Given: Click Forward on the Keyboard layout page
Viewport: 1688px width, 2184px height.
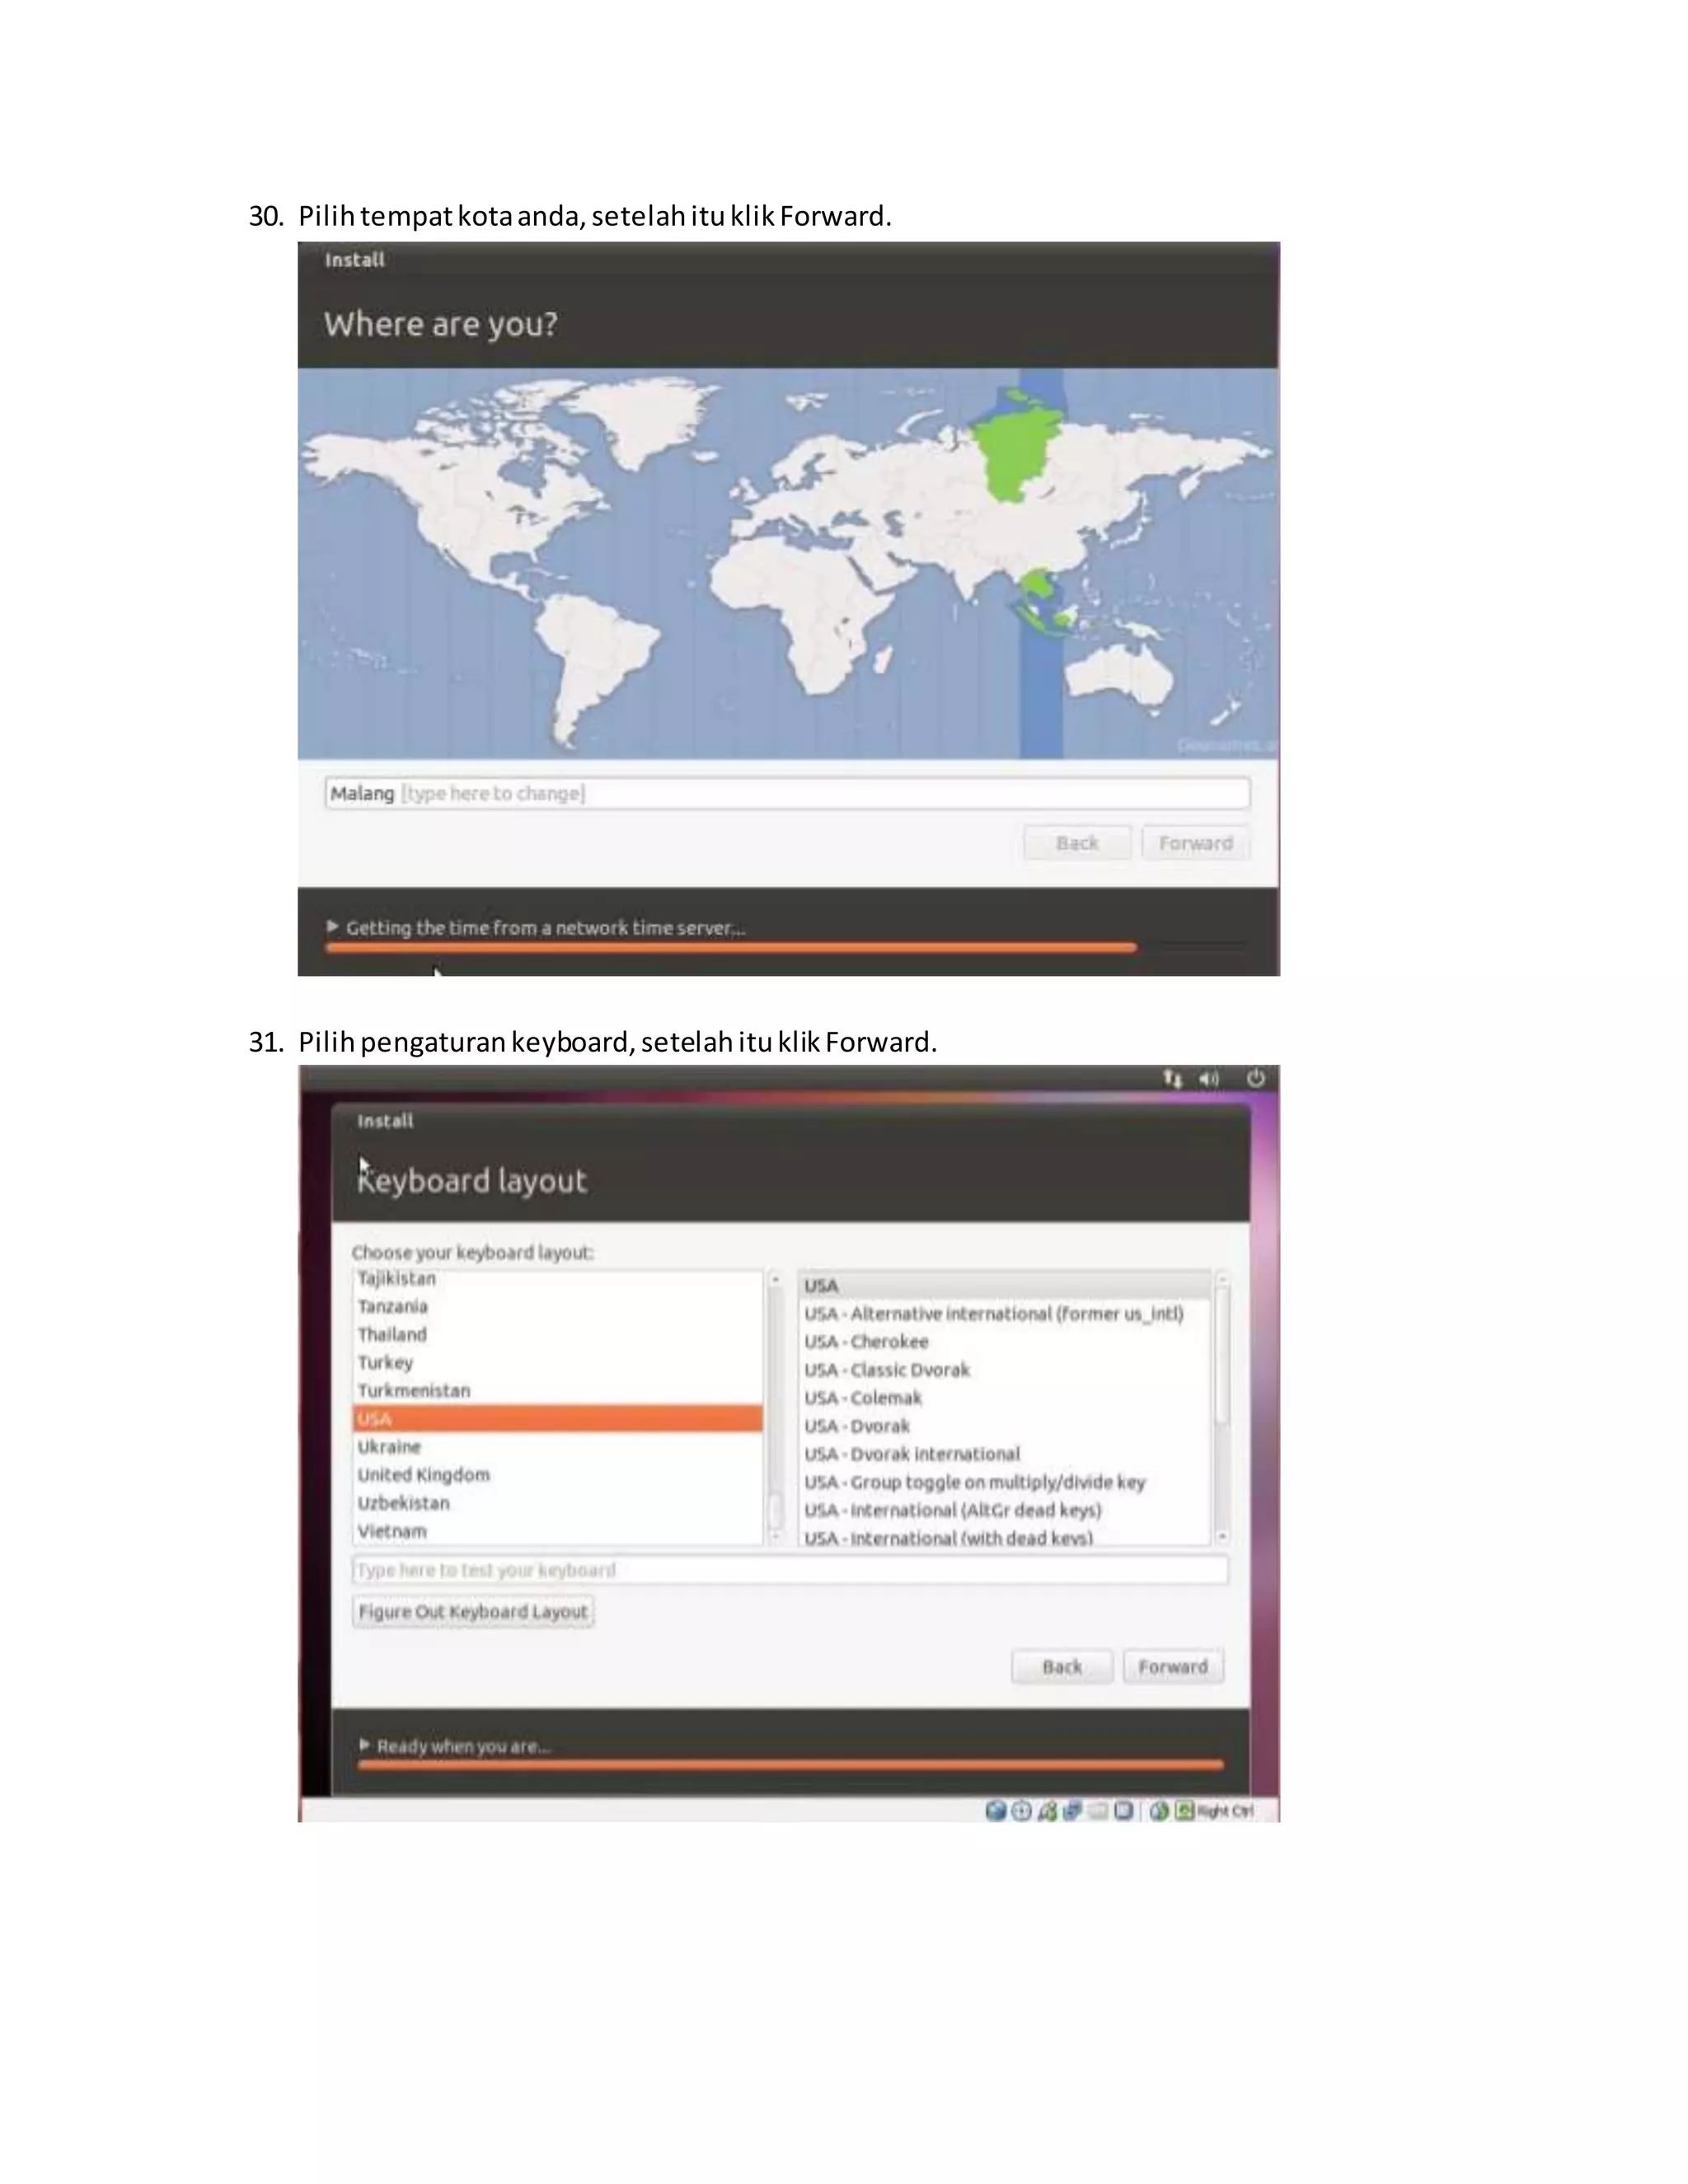Looking at the screenshot, I should pos(1172,1666).
